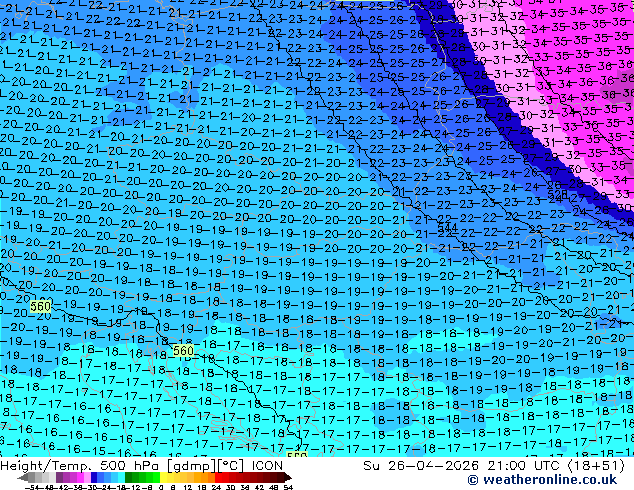This screenshot has width=634, height=490.
Task: Pick the cyan -18 swatch on scale
Action: point(121,478)
